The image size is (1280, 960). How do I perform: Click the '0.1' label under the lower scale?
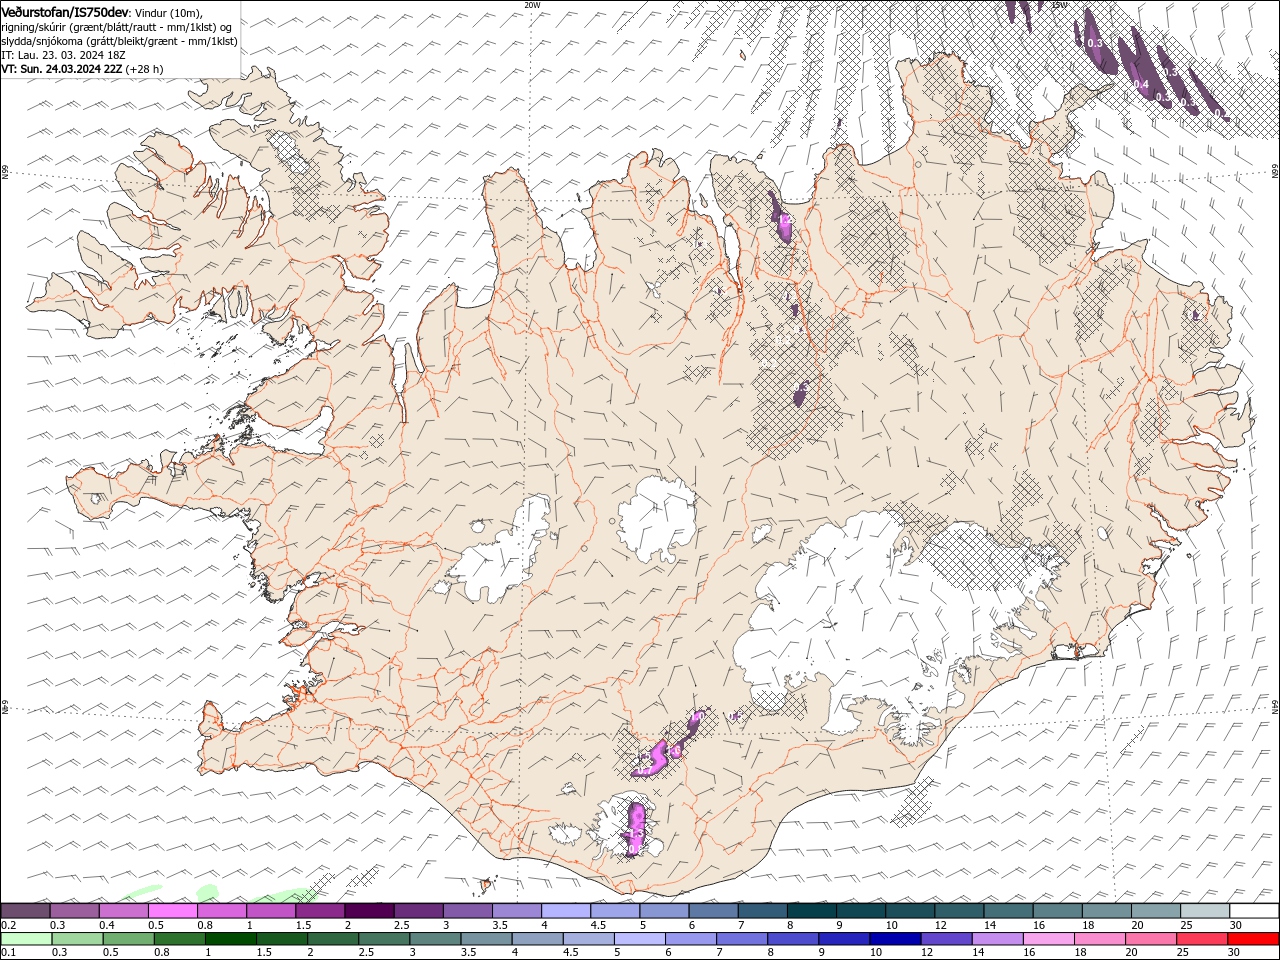point(8,952)
